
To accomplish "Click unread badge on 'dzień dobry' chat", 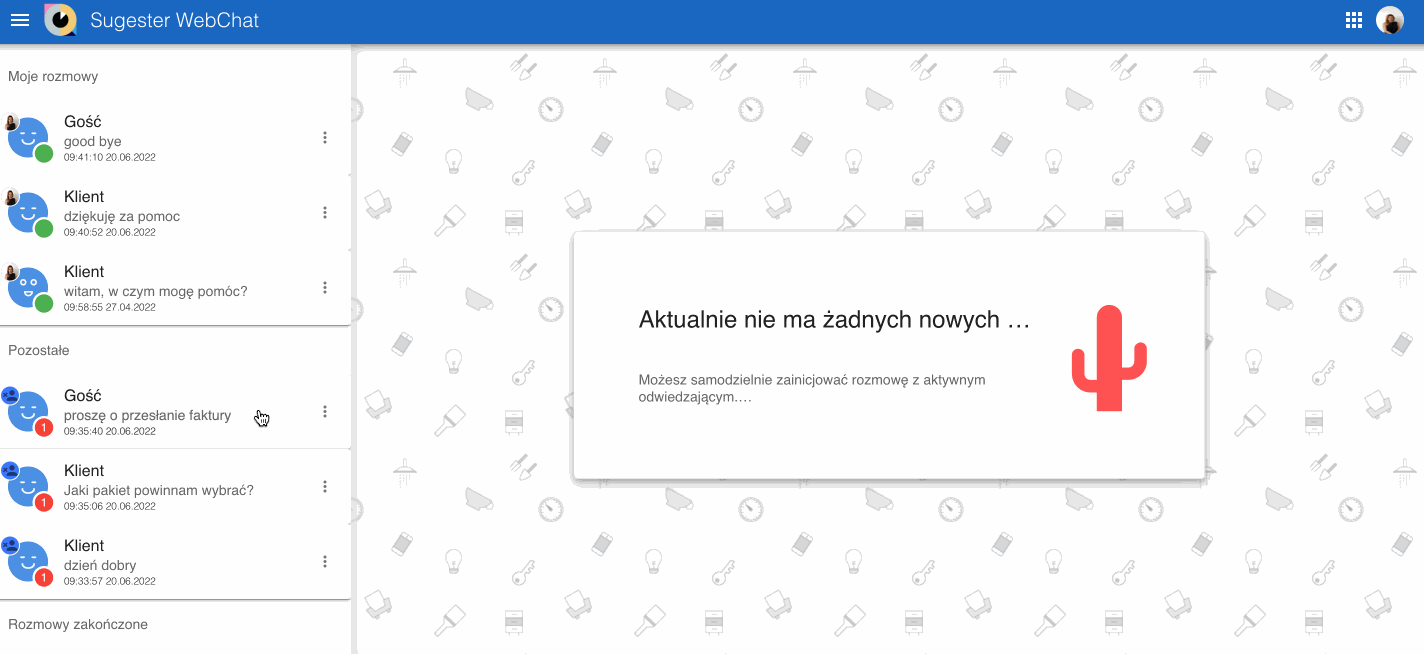I will coord(44,578).
